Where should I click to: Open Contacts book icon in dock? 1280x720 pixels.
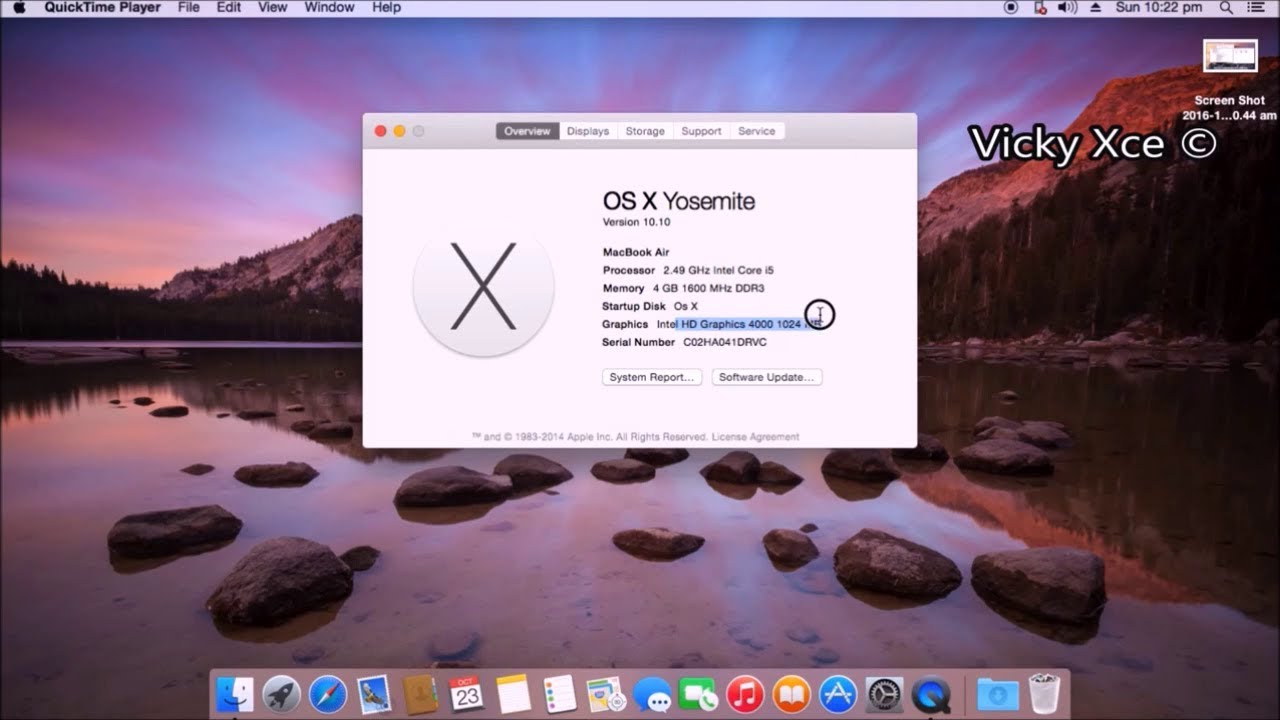420,694
